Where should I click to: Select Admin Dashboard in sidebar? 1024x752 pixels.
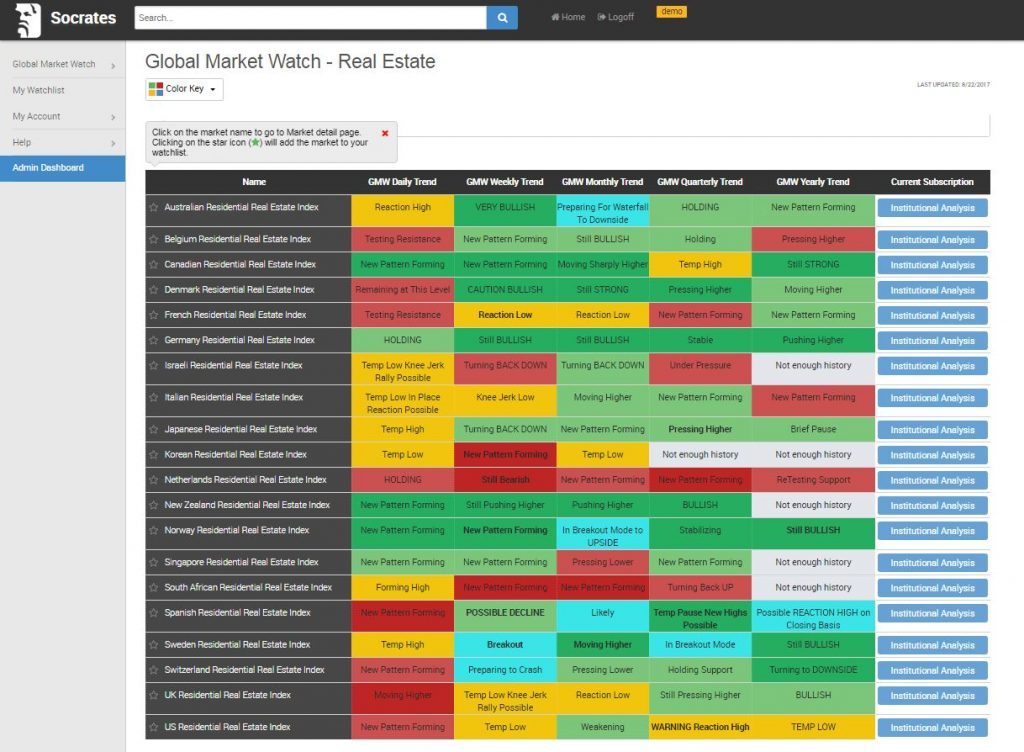point(48,168)
